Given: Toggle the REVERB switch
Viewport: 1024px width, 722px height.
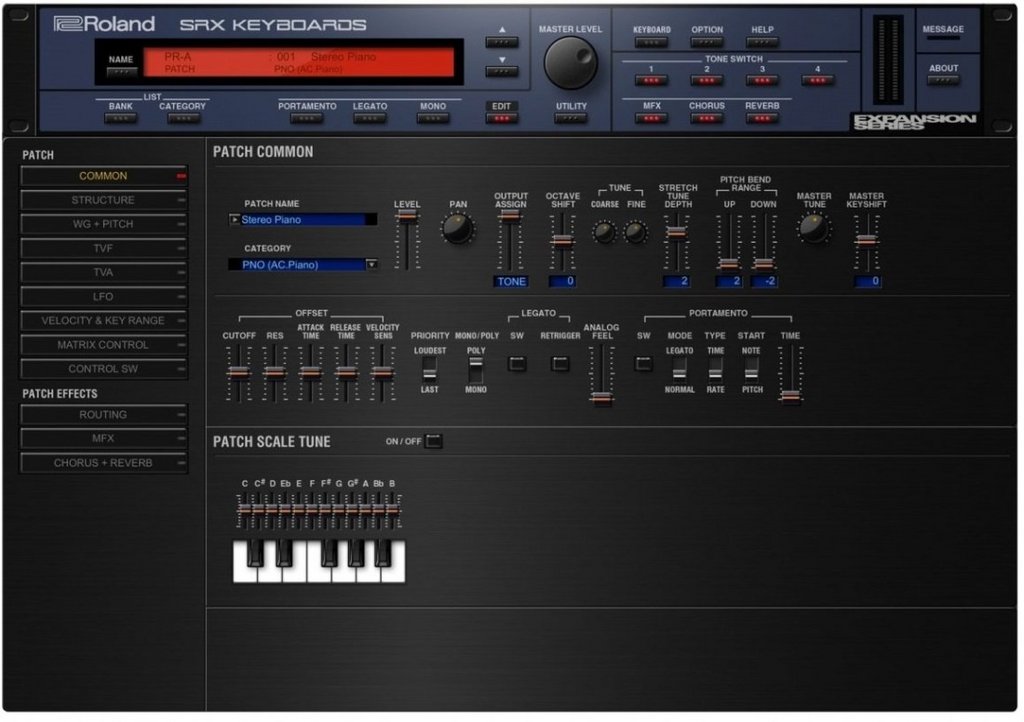Looking at the screenshot, I should [762, 118].
